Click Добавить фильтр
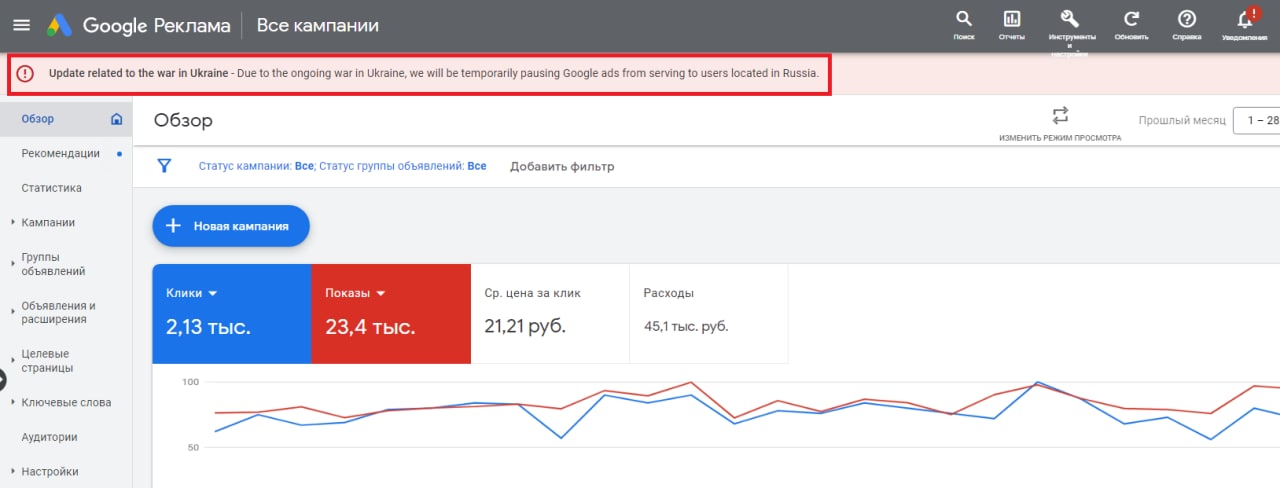The image size is (1280, 488). coord(562,166)
